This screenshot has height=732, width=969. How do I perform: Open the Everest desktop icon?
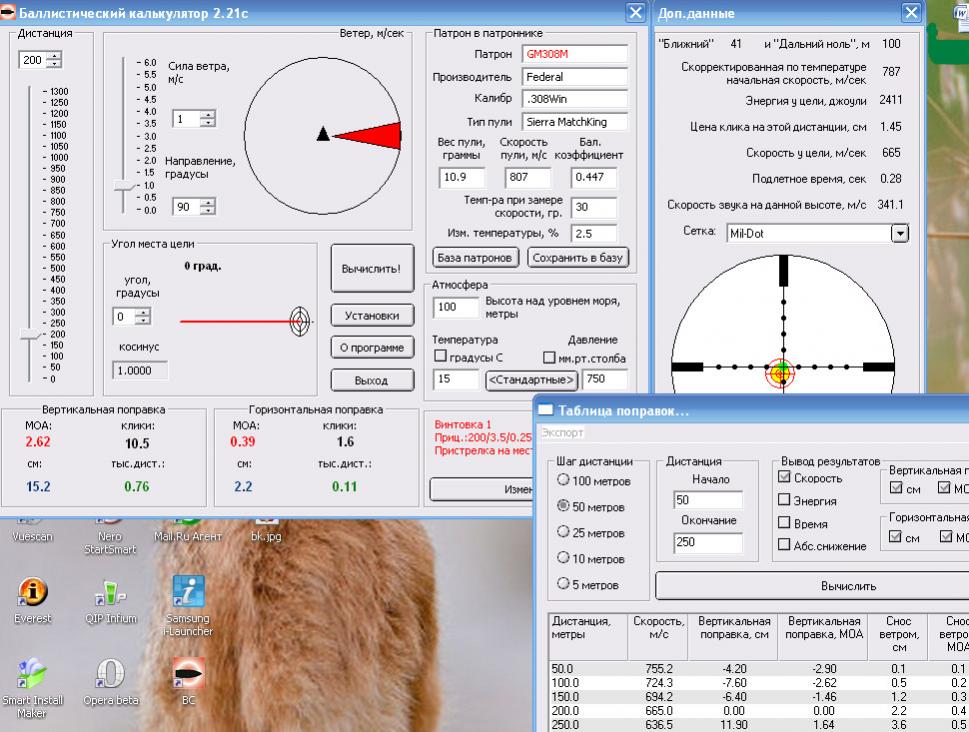(x=32, y=592)
